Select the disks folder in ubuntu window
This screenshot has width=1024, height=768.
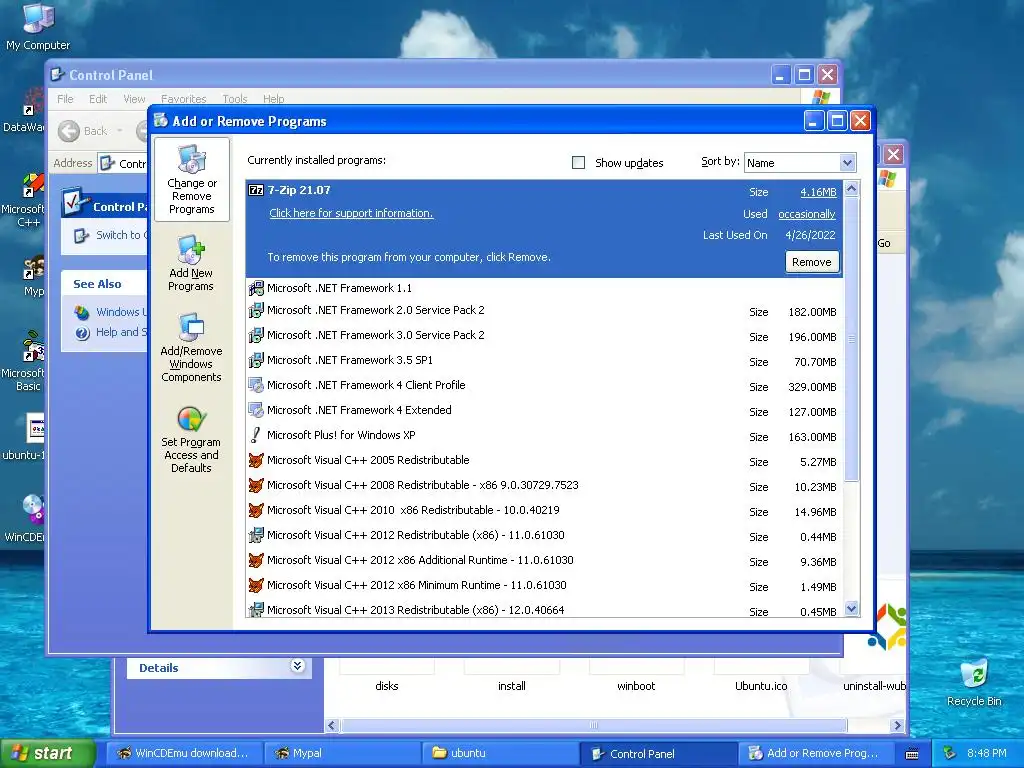(387, 686)
